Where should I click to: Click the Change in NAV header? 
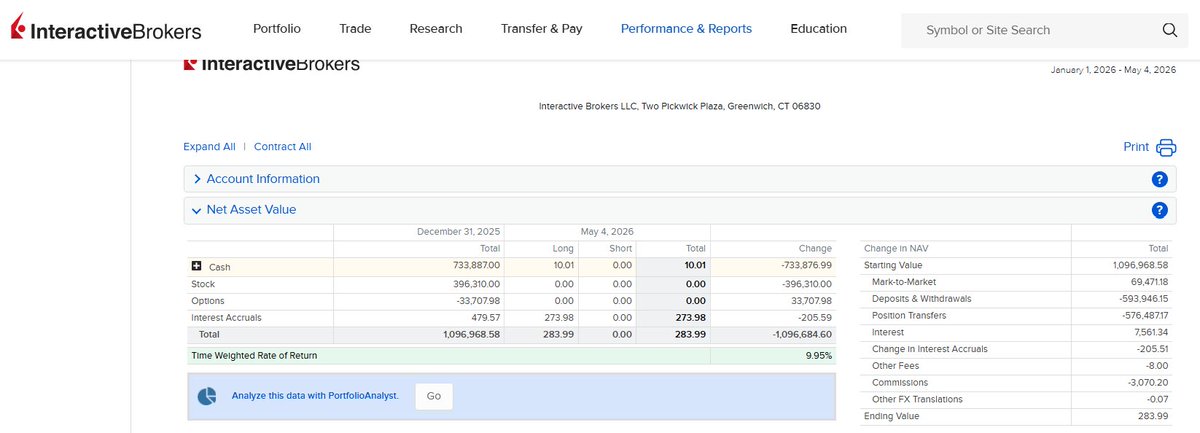click(896, 249)
